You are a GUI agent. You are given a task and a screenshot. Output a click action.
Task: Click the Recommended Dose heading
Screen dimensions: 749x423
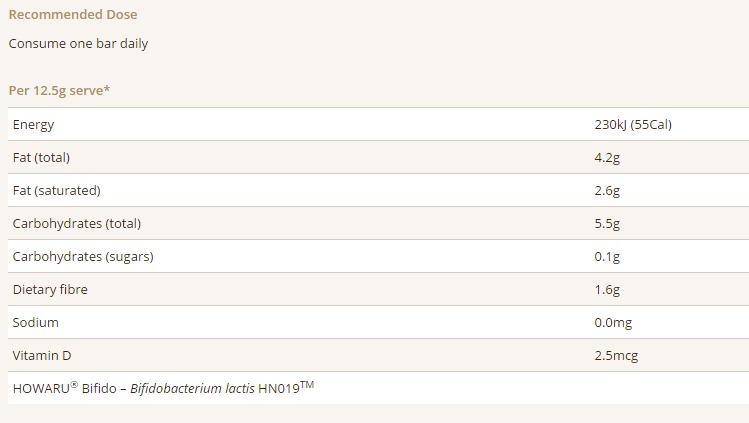click(x=73, y=14)
